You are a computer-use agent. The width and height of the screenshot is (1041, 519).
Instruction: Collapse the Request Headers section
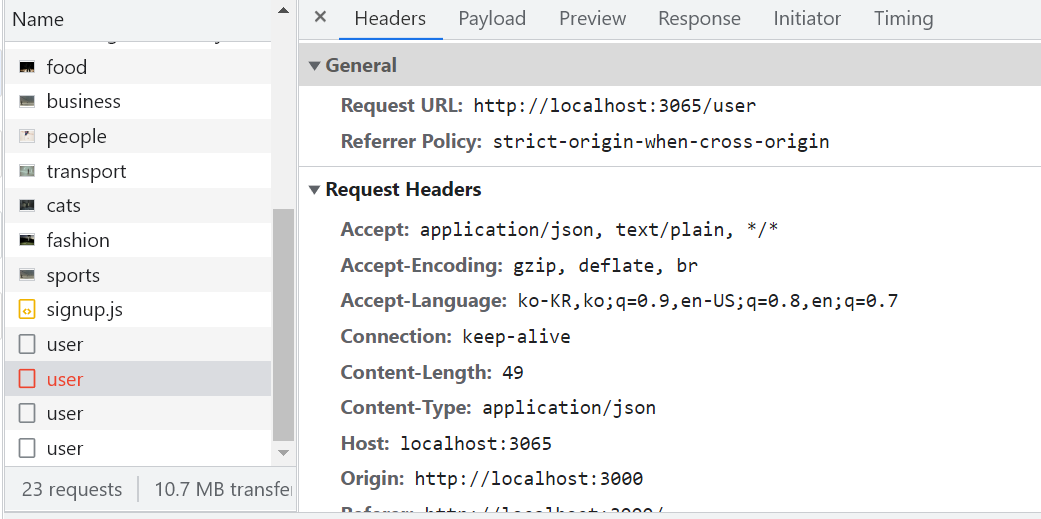315,190
